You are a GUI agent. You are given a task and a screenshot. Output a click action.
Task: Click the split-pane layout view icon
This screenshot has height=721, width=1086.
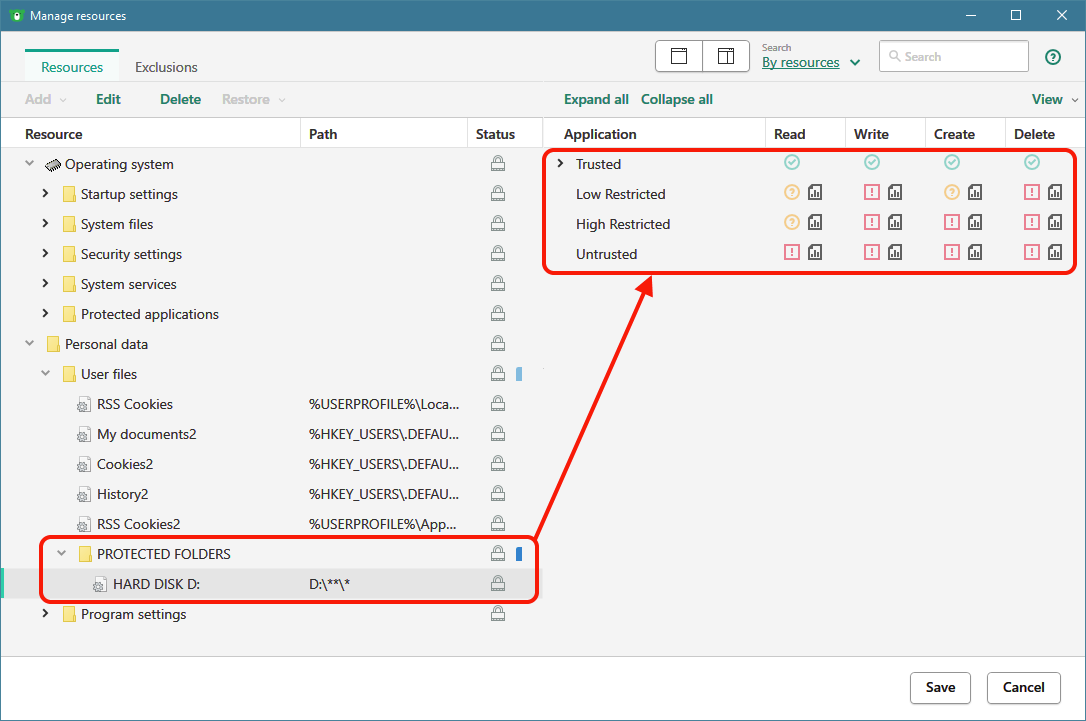coord(726,57)
